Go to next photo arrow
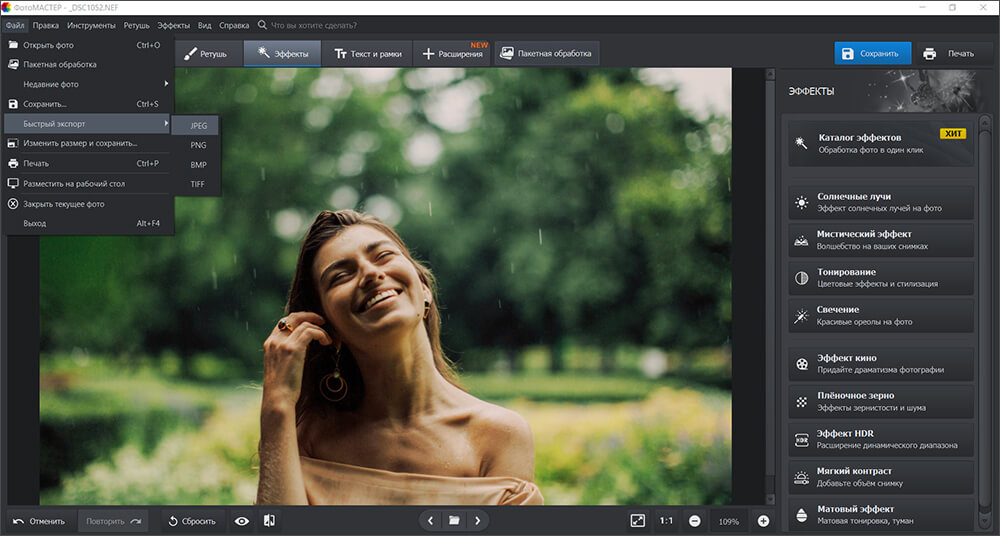The image size is (1000, 536). [478, 521]
